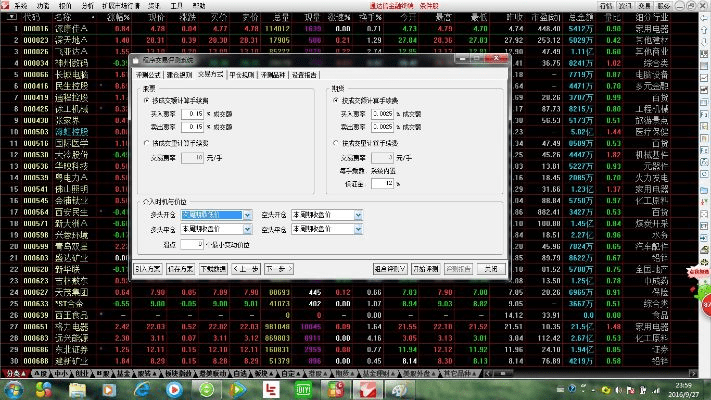Open the 空头平仓 price dropdown
The height and width of the screenshot is (400, 711).
coord(358,229)
